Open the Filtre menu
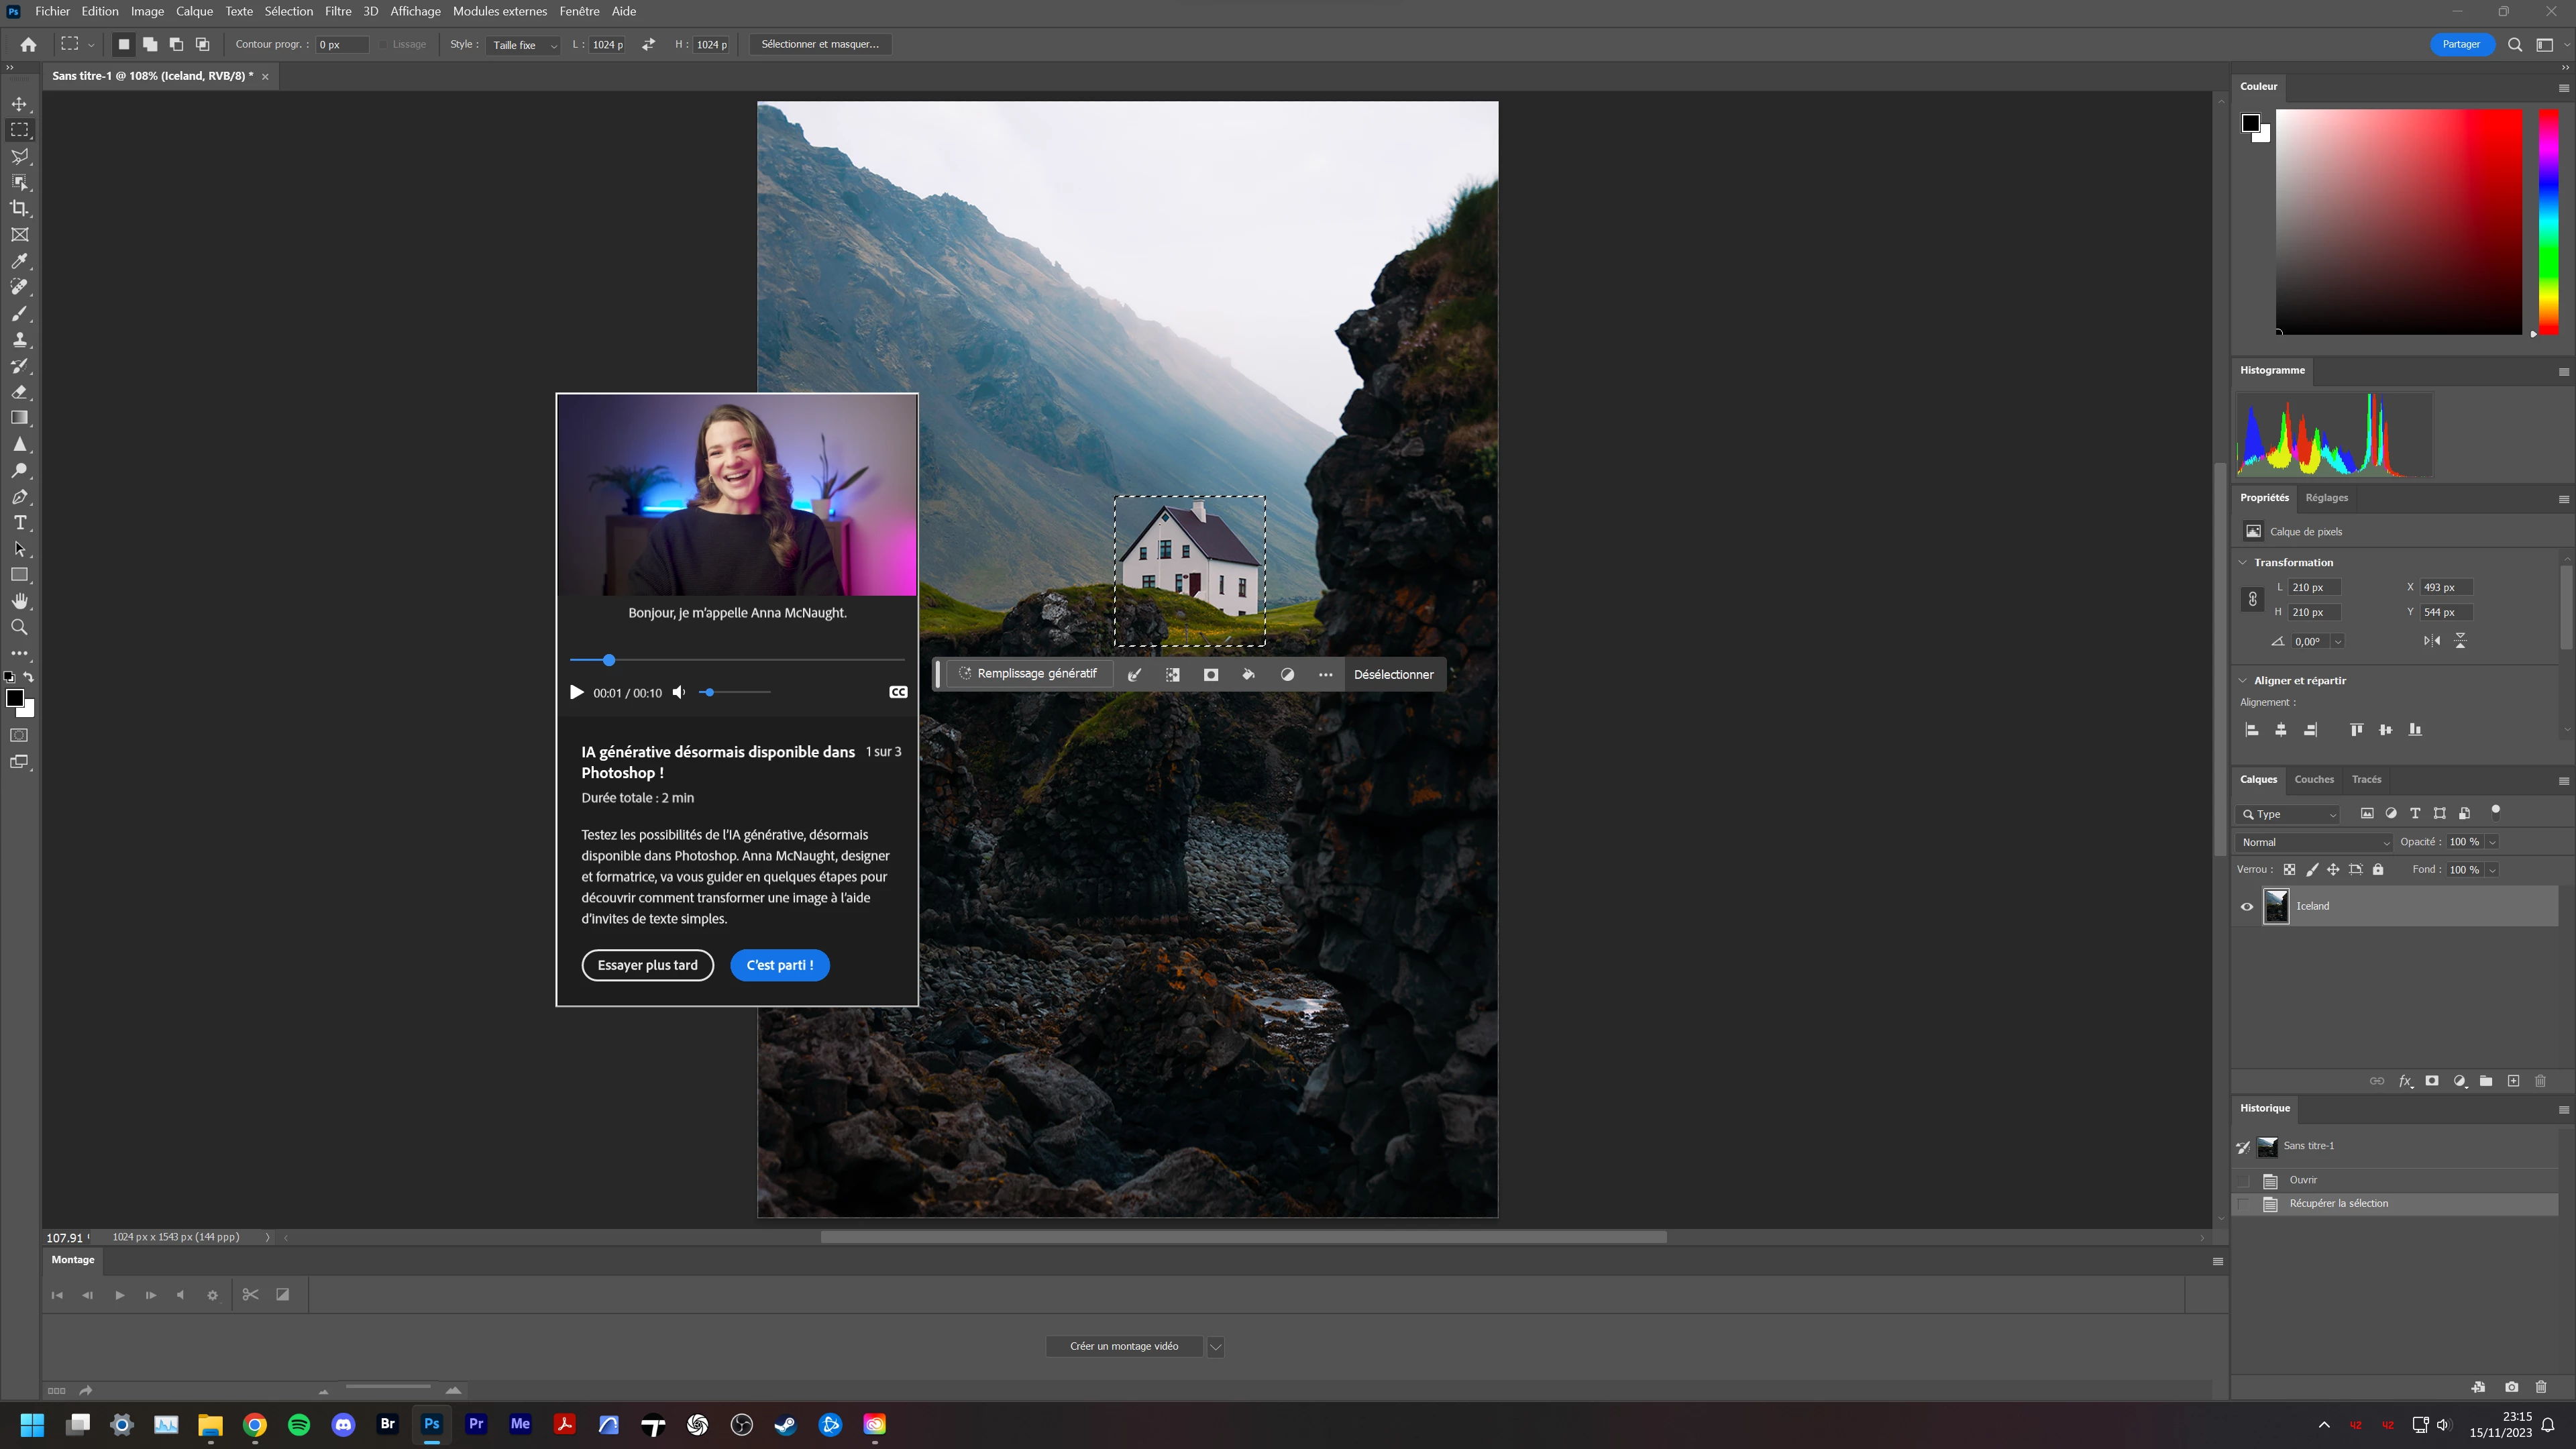2576x1449 pixels. pyautogui.click(x=337, y=11)
